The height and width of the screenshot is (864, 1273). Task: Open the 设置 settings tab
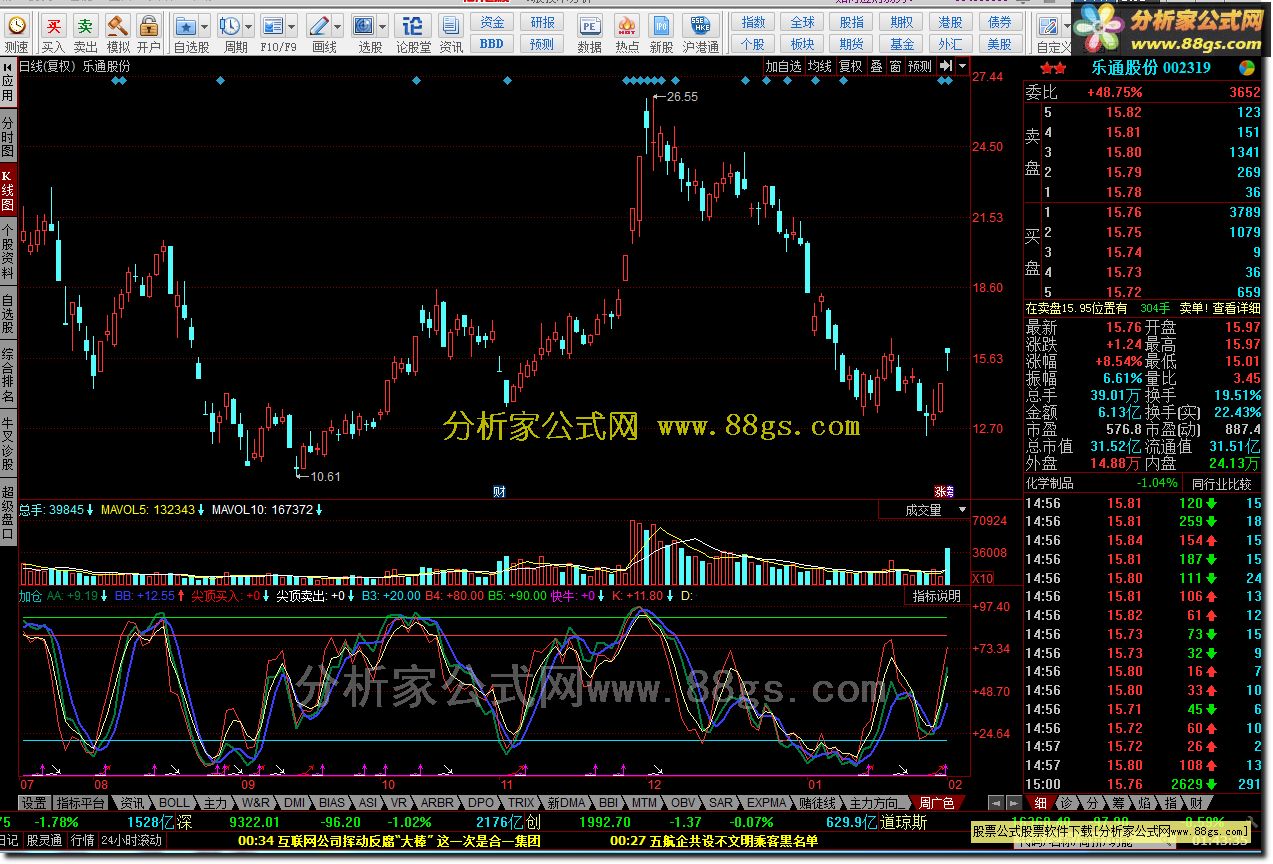point(34,803)
